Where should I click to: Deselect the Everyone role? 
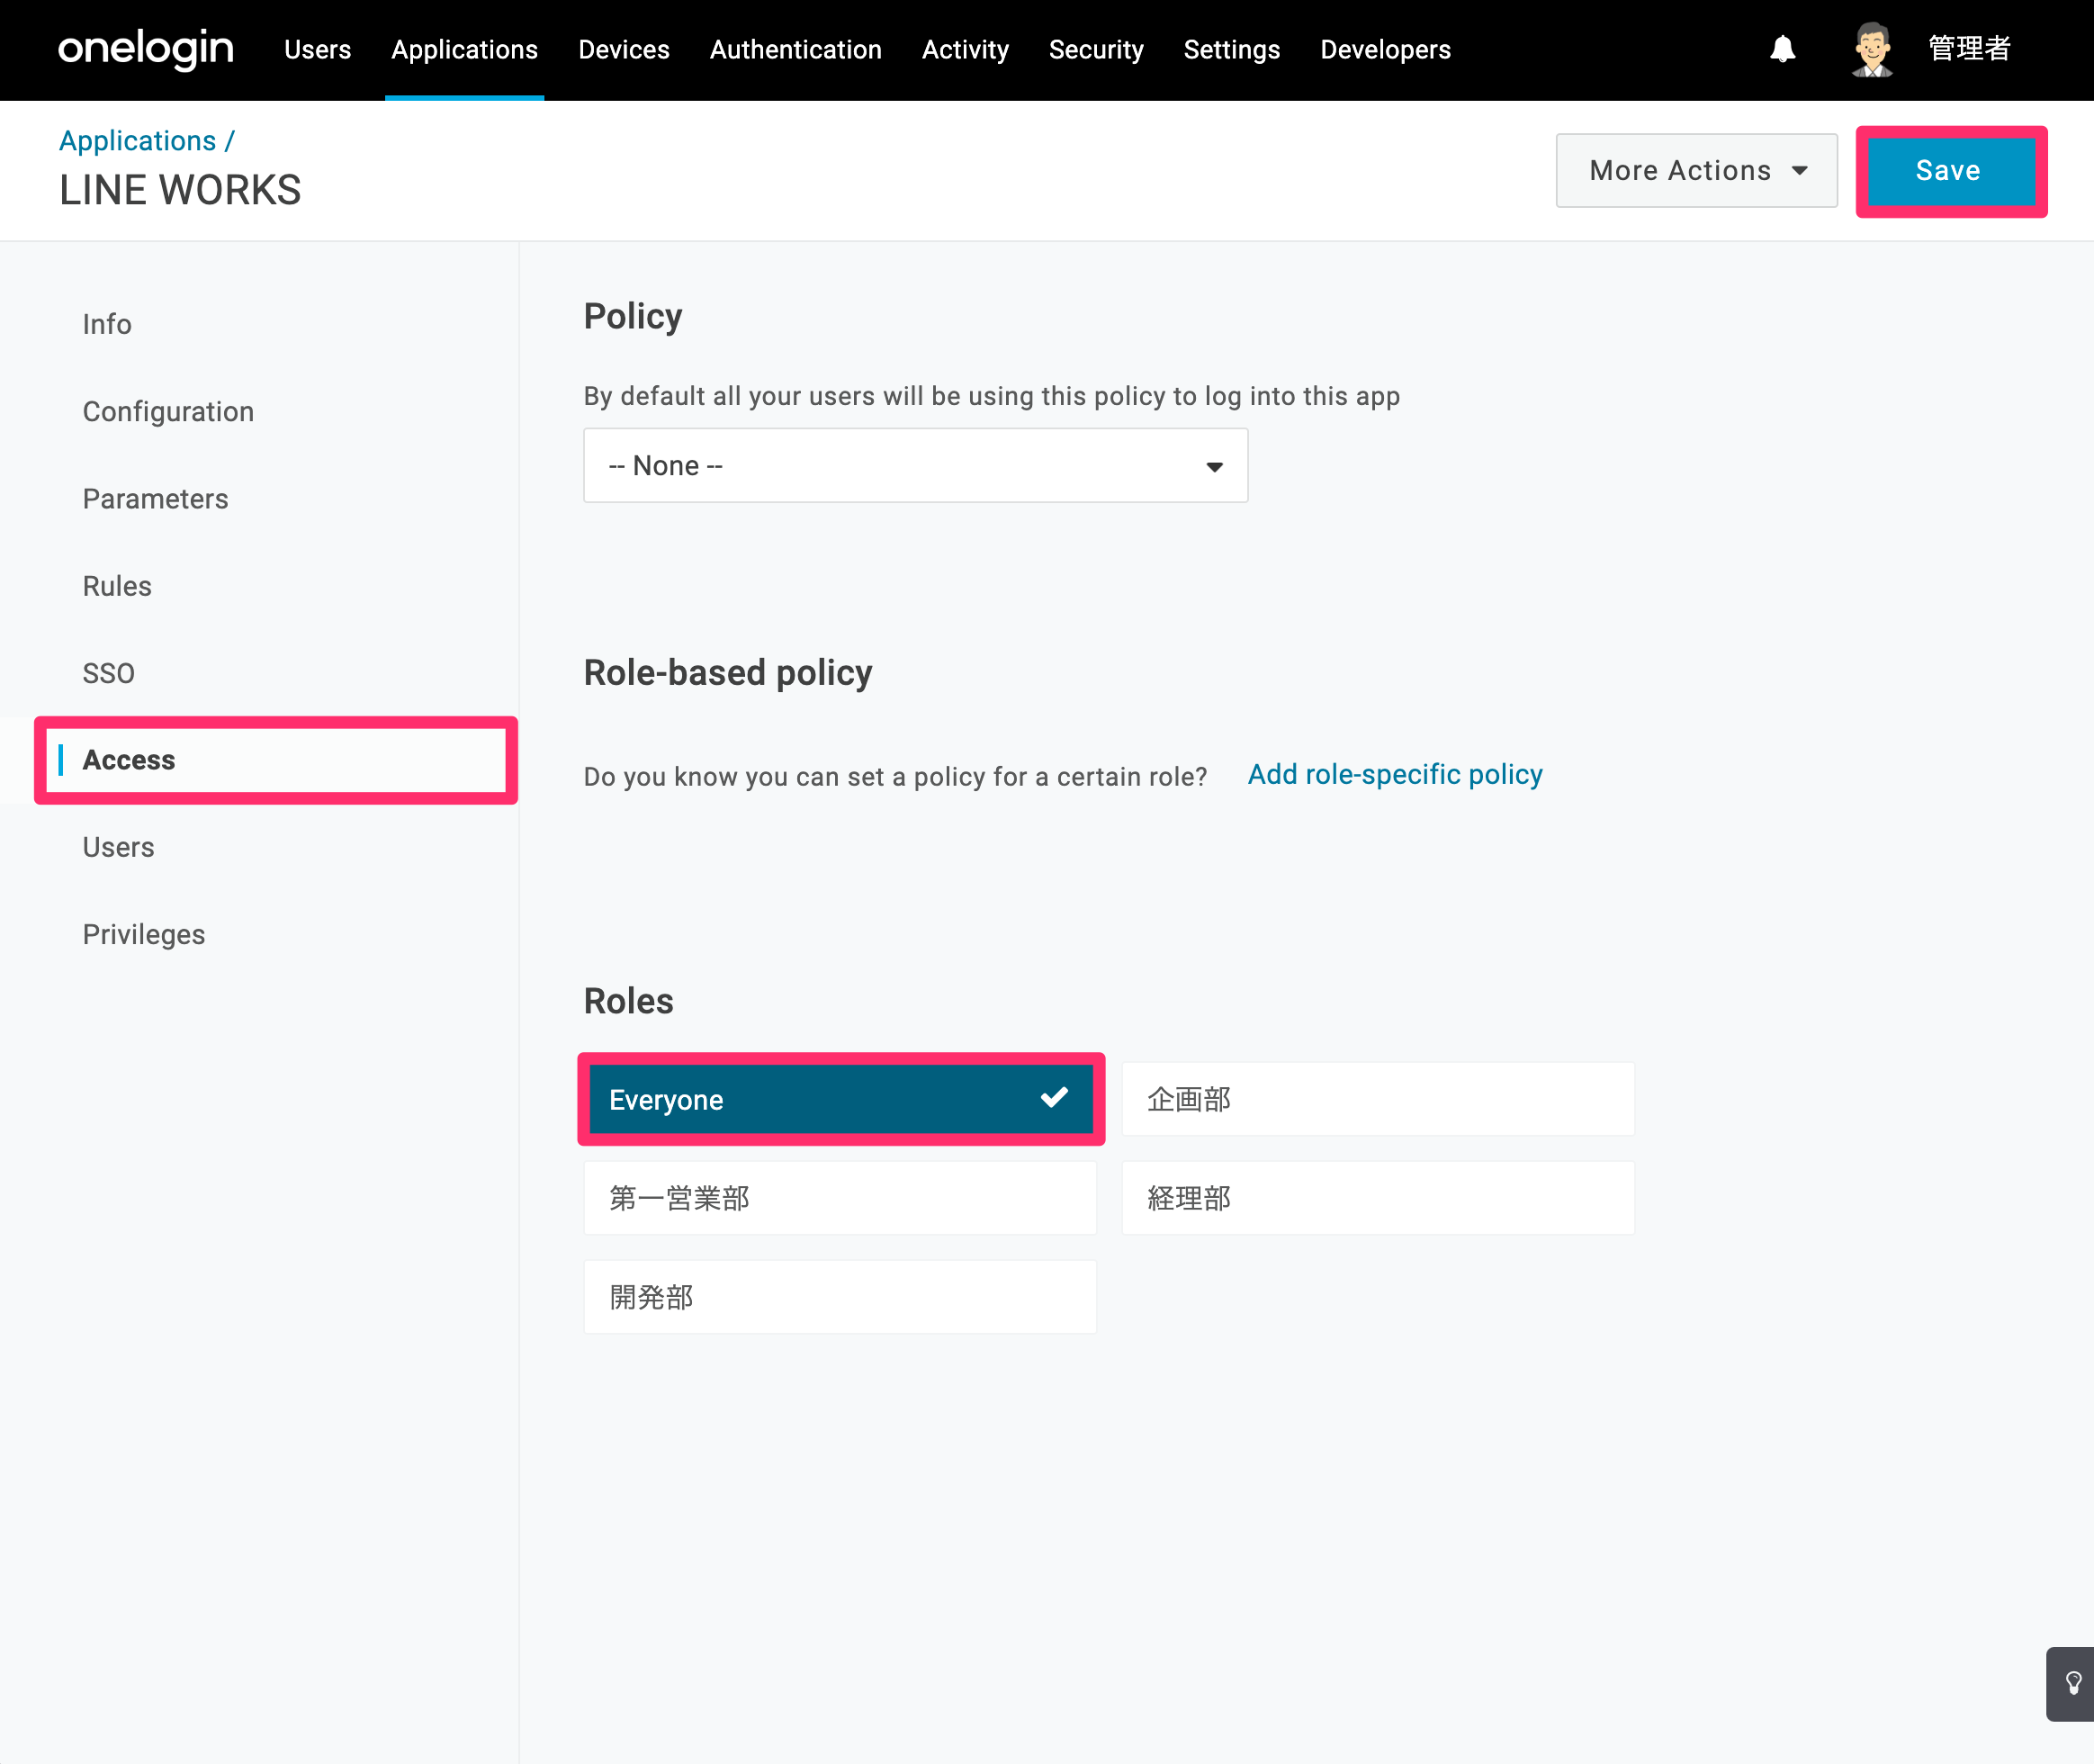coord(840,1099)
